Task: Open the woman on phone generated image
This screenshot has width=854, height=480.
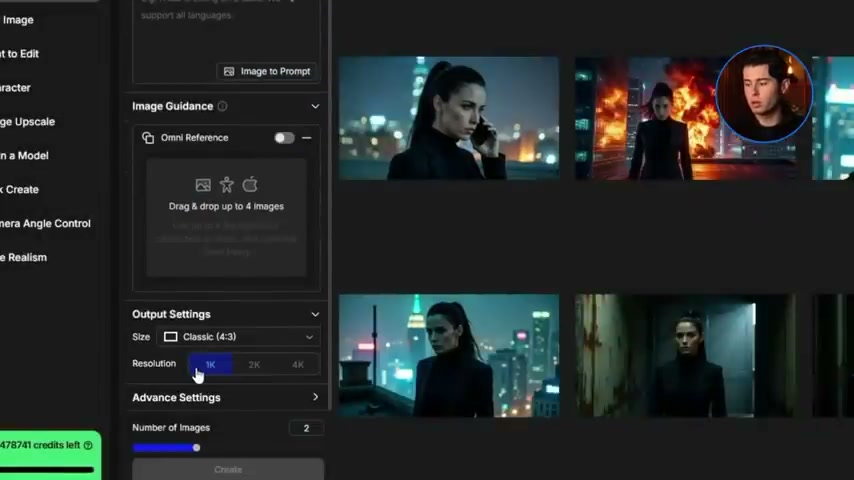Action: pos(448,118)
